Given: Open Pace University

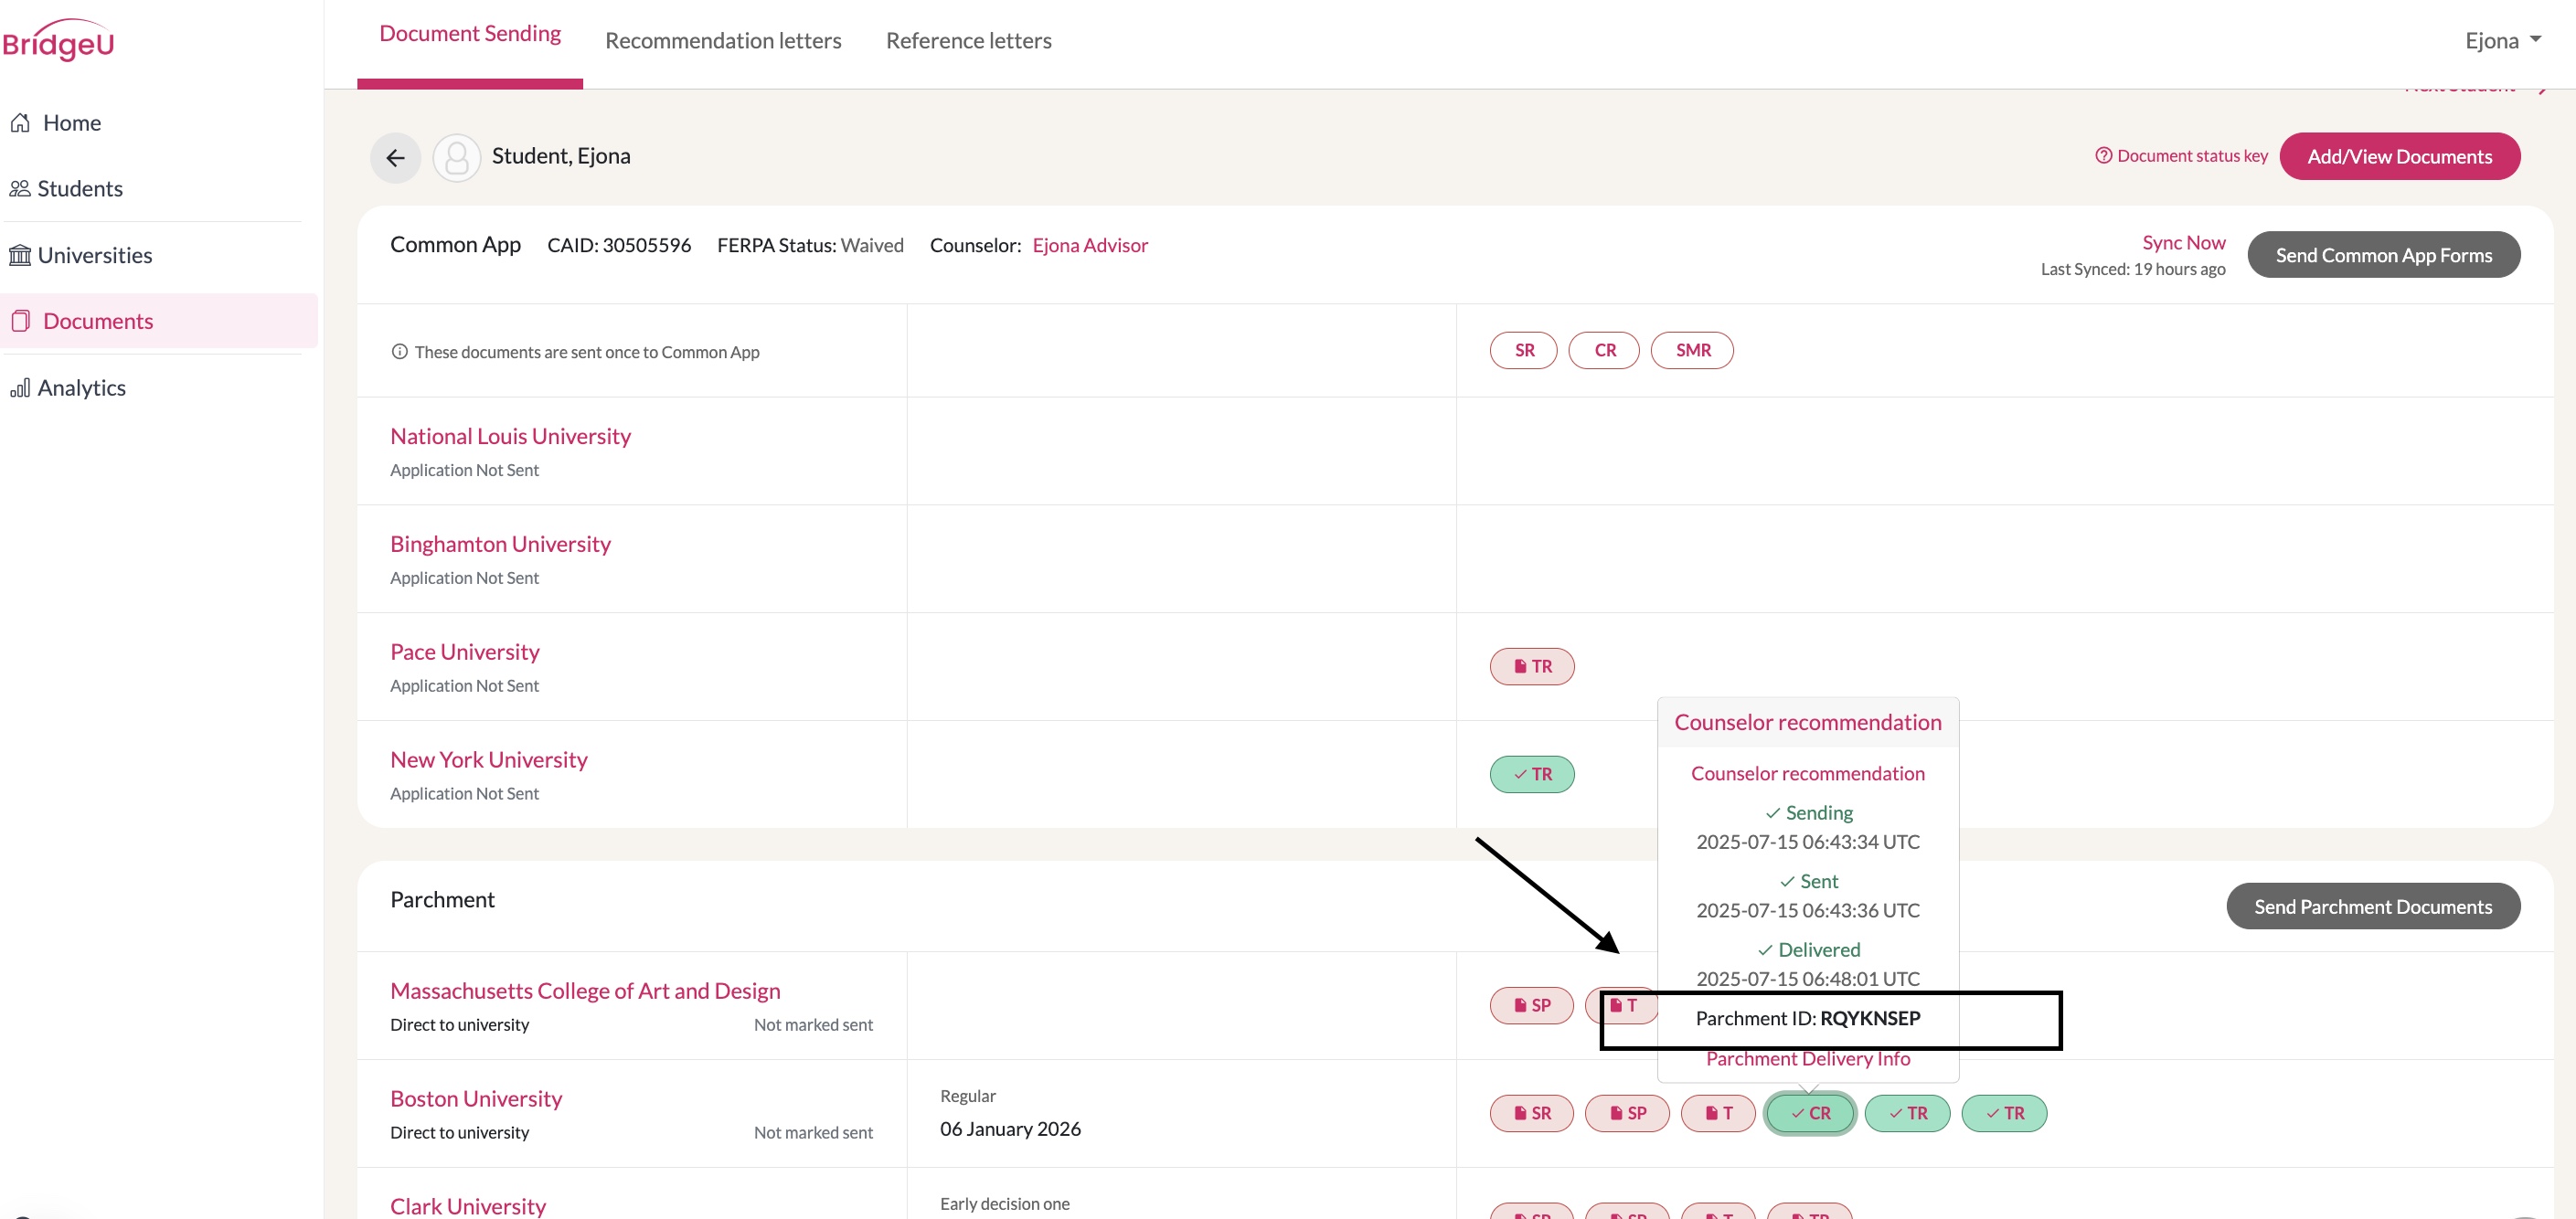Looking at the screenshot, I should 464,653.
